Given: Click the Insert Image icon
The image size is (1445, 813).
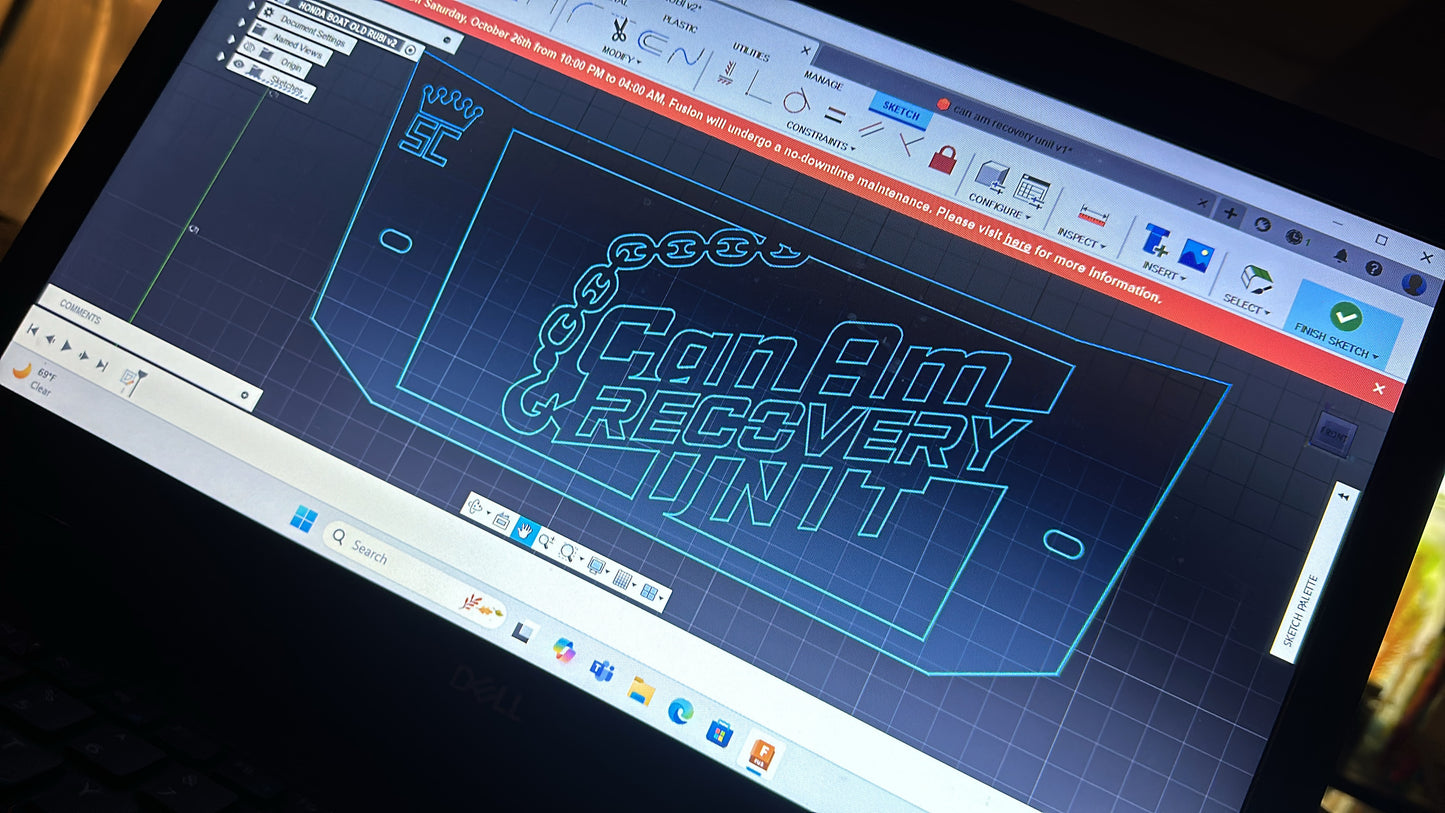Looking at the screenshot, I should pyautogui.click(x=1196, y=255).
